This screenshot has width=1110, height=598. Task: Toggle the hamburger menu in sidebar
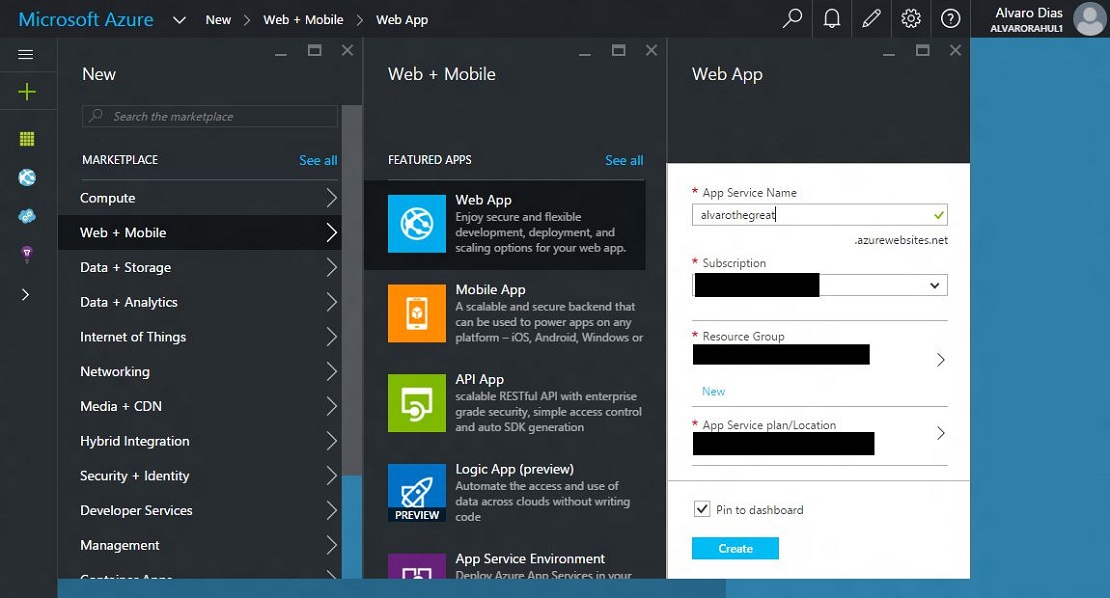pos(25,54)
